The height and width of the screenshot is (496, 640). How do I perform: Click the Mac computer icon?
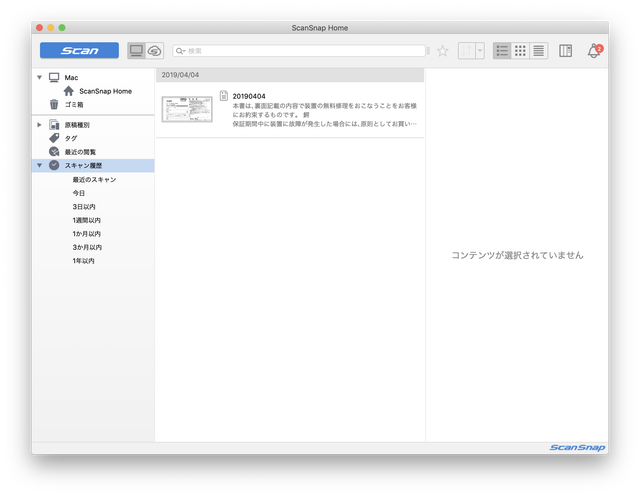coord(54,77)
